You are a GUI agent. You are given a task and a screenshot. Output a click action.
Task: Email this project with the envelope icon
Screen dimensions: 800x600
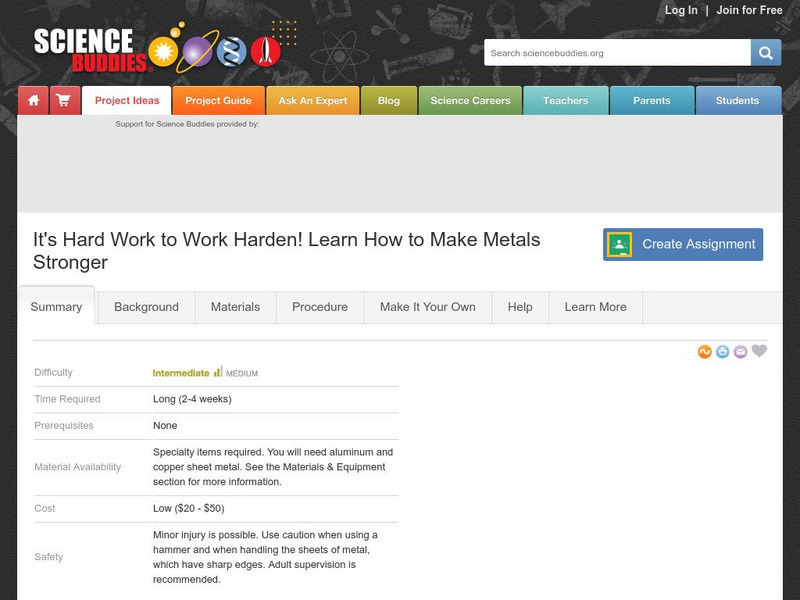tap(740, 351)
